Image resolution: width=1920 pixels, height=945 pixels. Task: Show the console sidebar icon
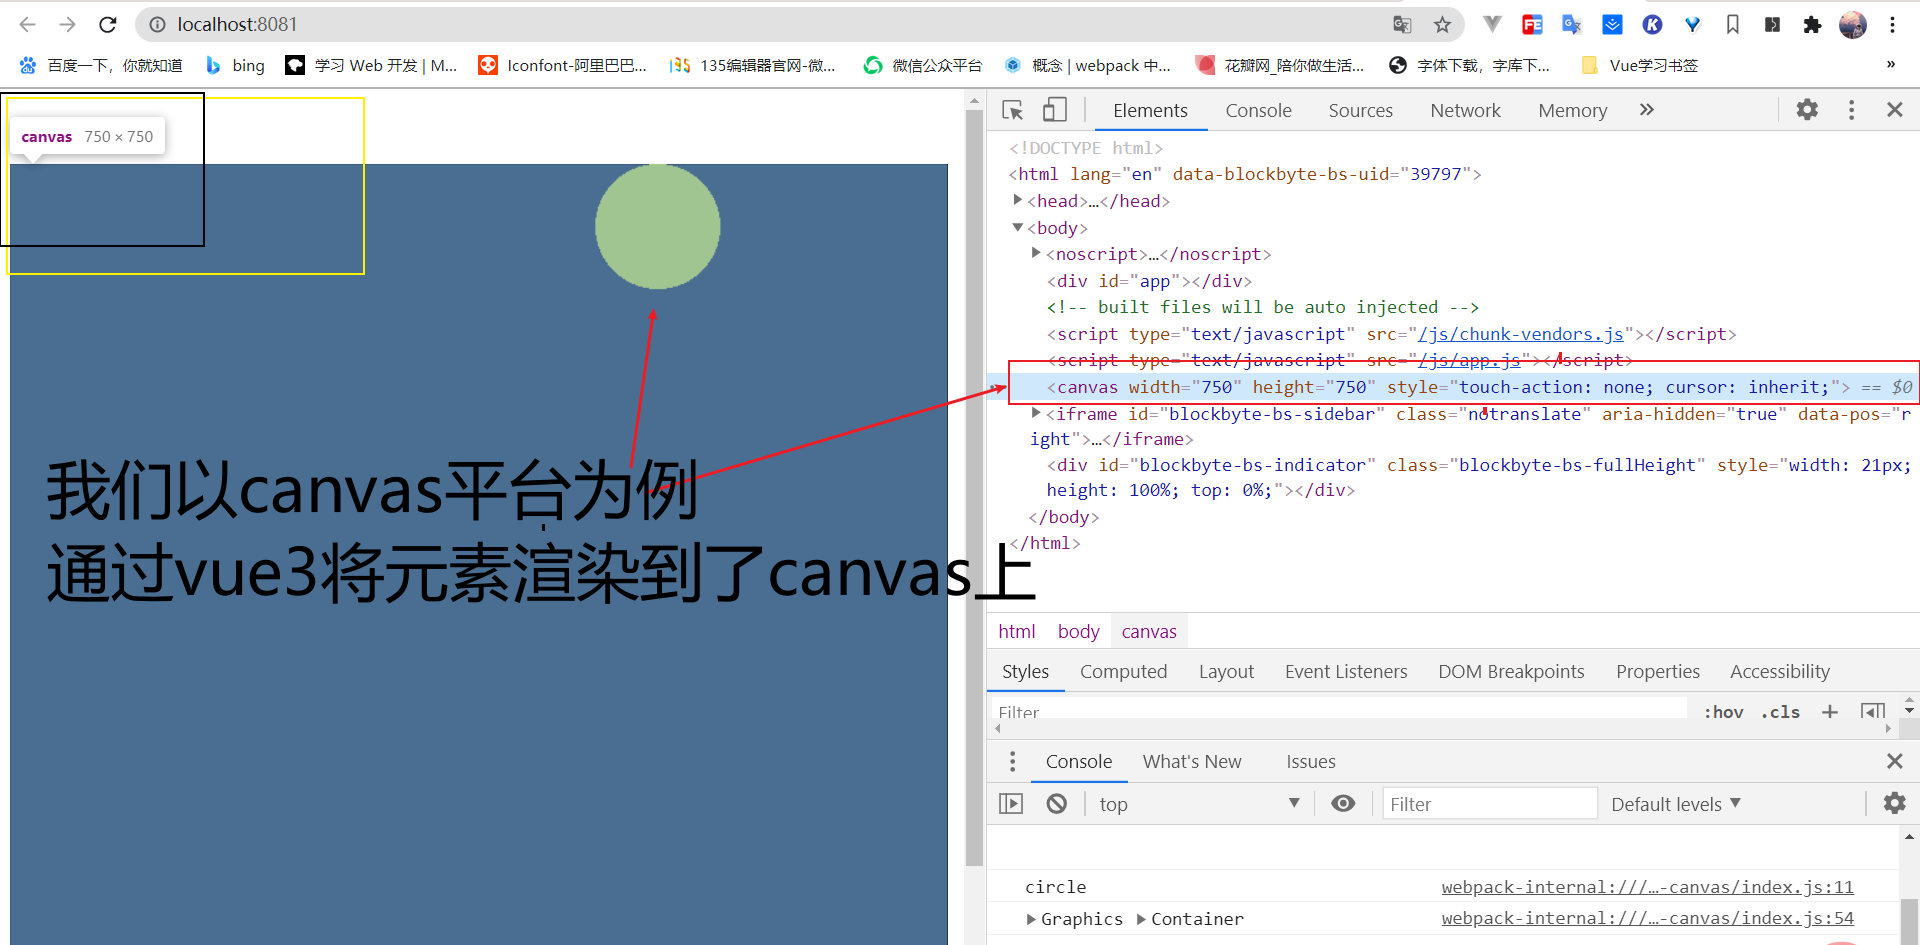pyautogui.click(x=1011, y=803)
